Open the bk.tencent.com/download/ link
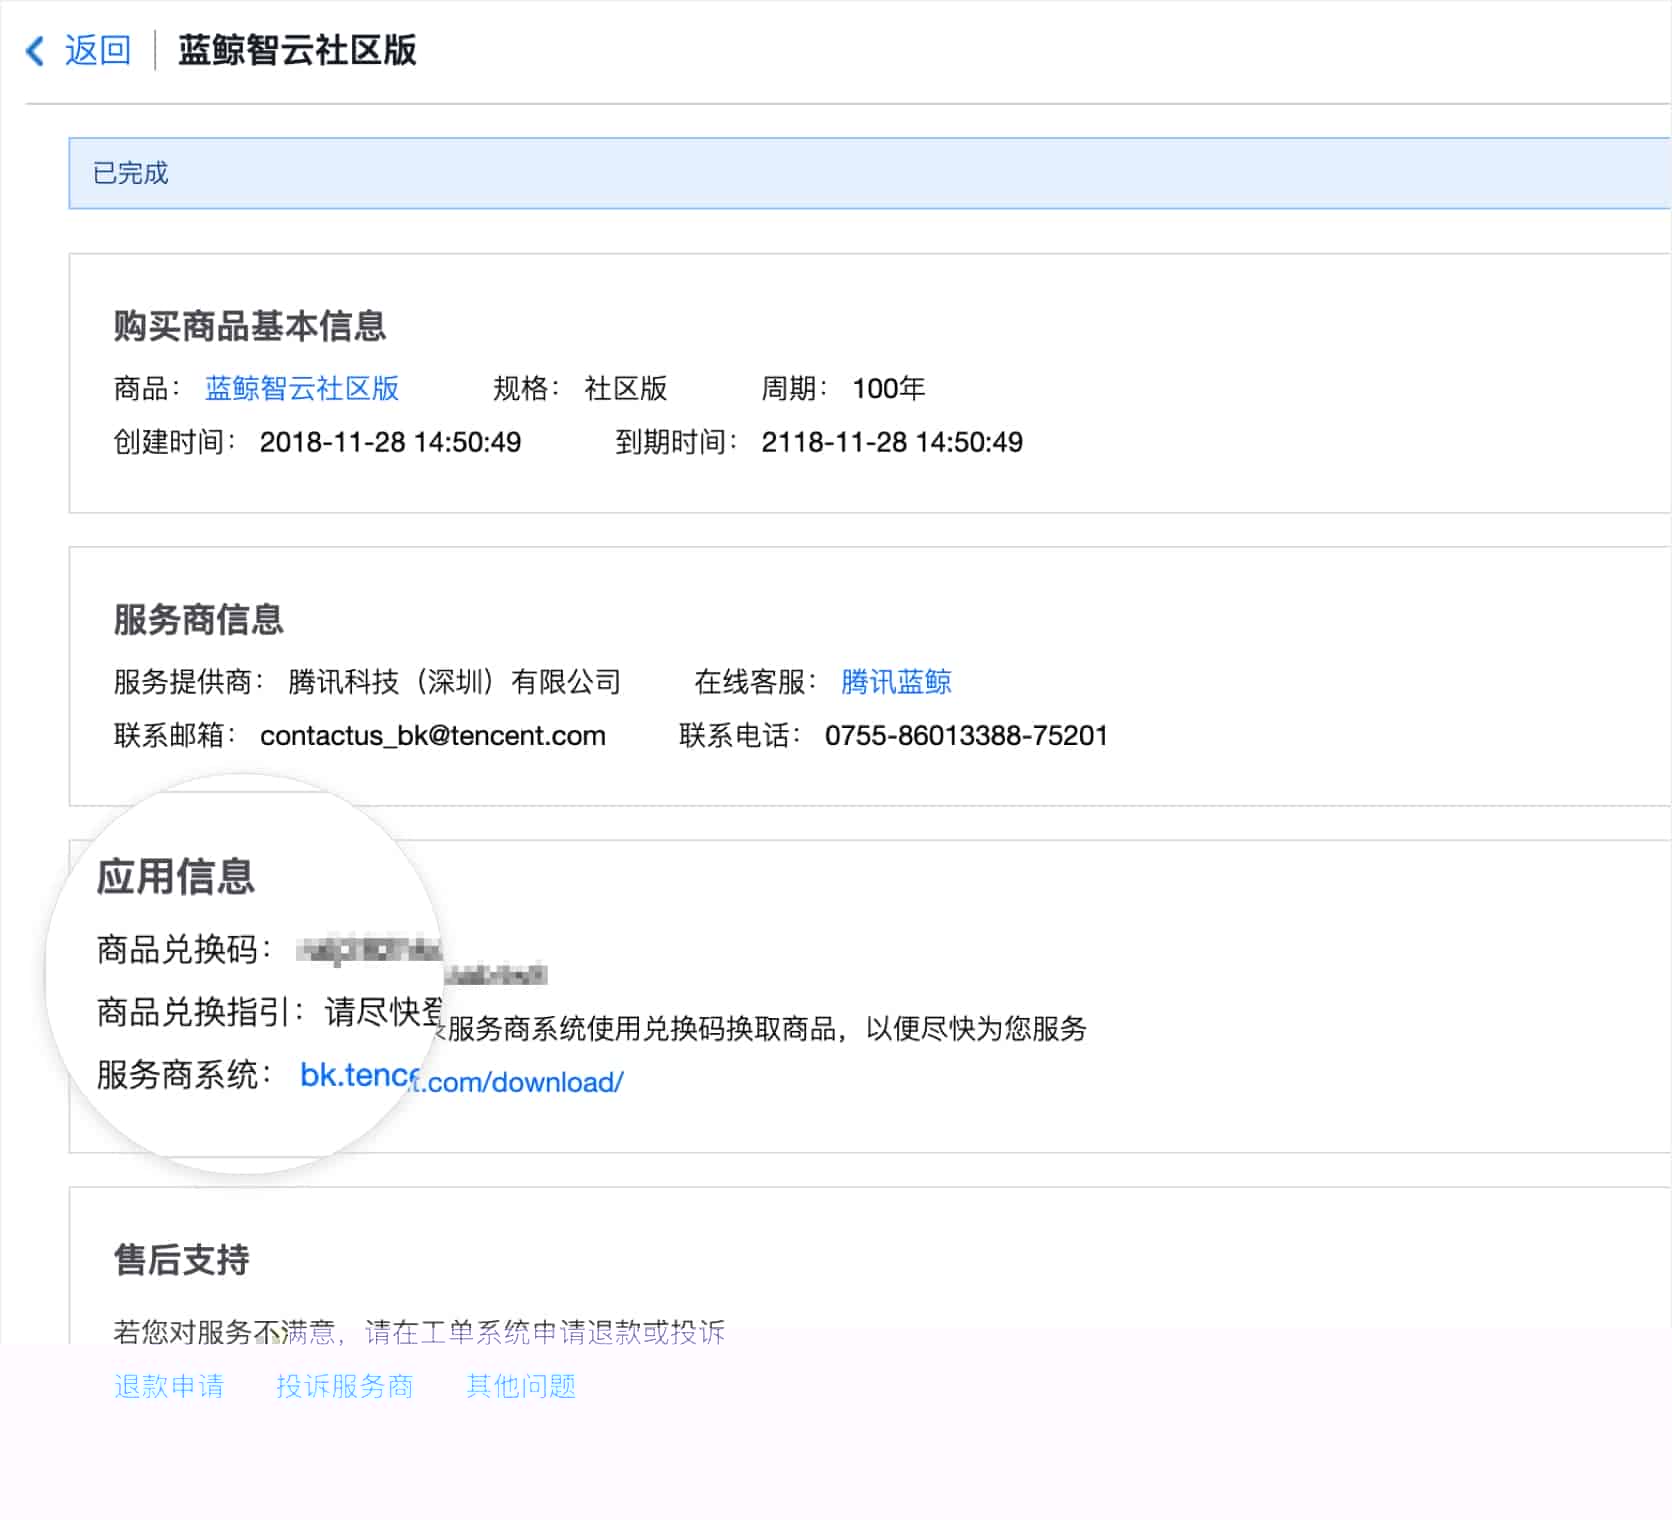The image size is (1672, 1520). 462,1078
